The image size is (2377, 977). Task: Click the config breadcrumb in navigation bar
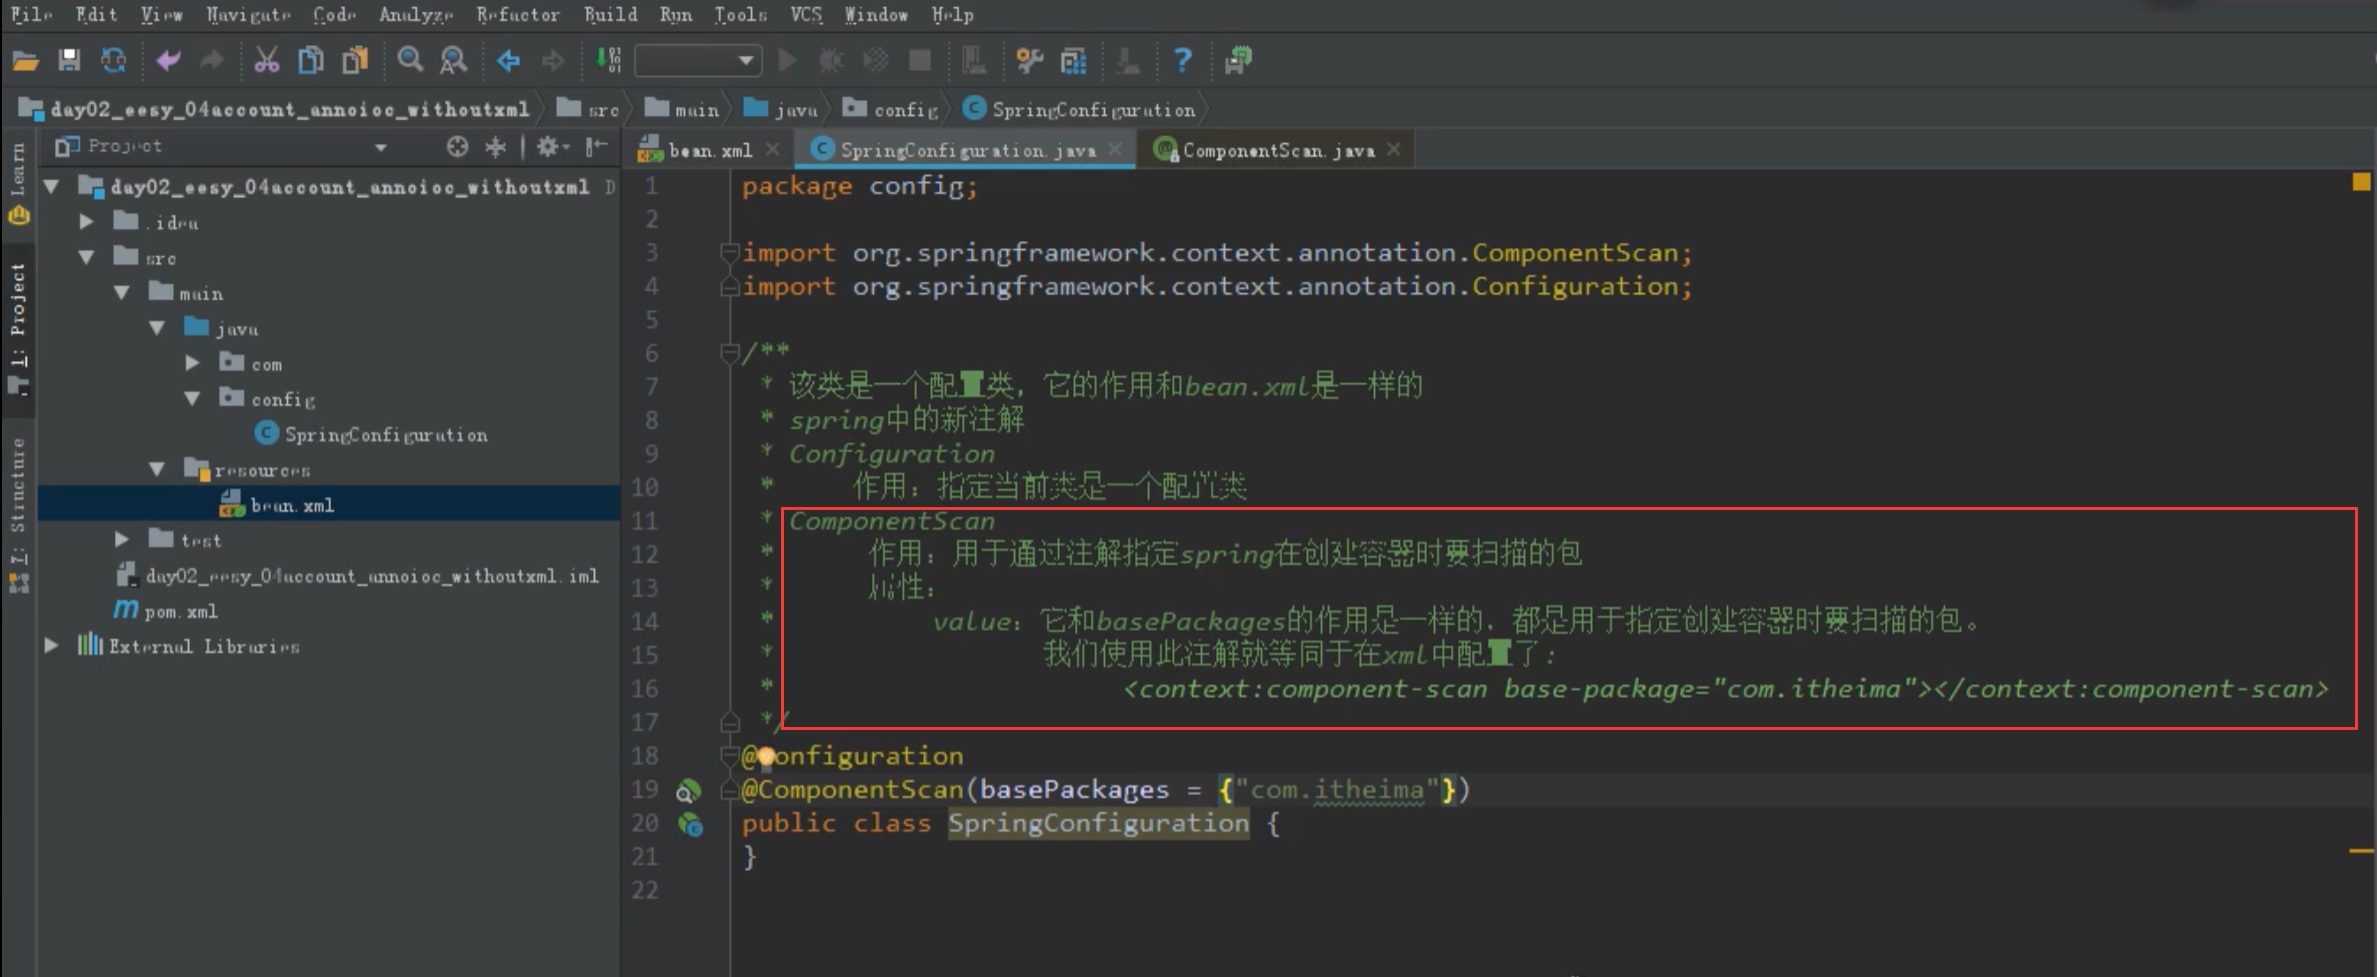[890, 109]
